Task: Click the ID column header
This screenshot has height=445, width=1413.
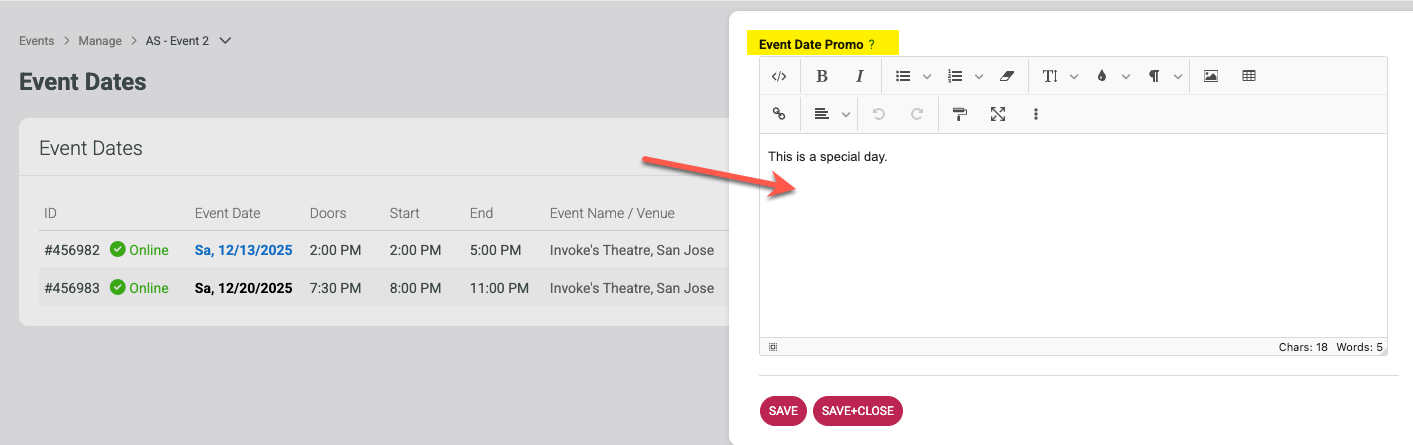Action: click(51, 213)
